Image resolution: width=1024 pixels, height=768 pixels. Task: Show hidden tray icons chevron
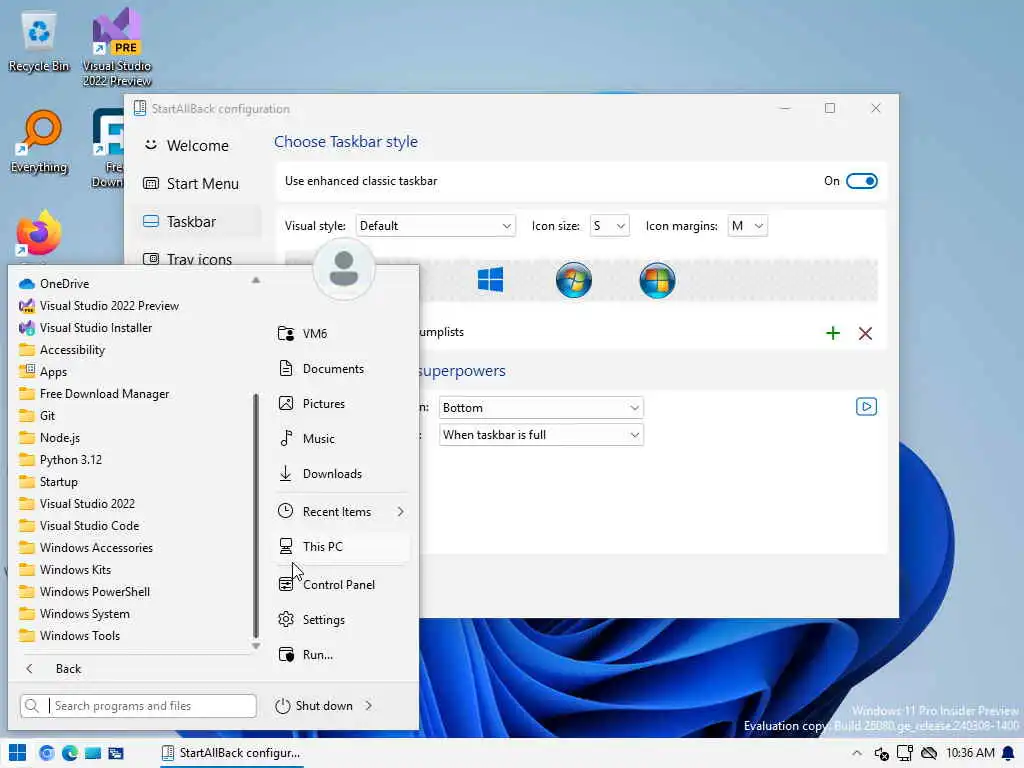857,753
